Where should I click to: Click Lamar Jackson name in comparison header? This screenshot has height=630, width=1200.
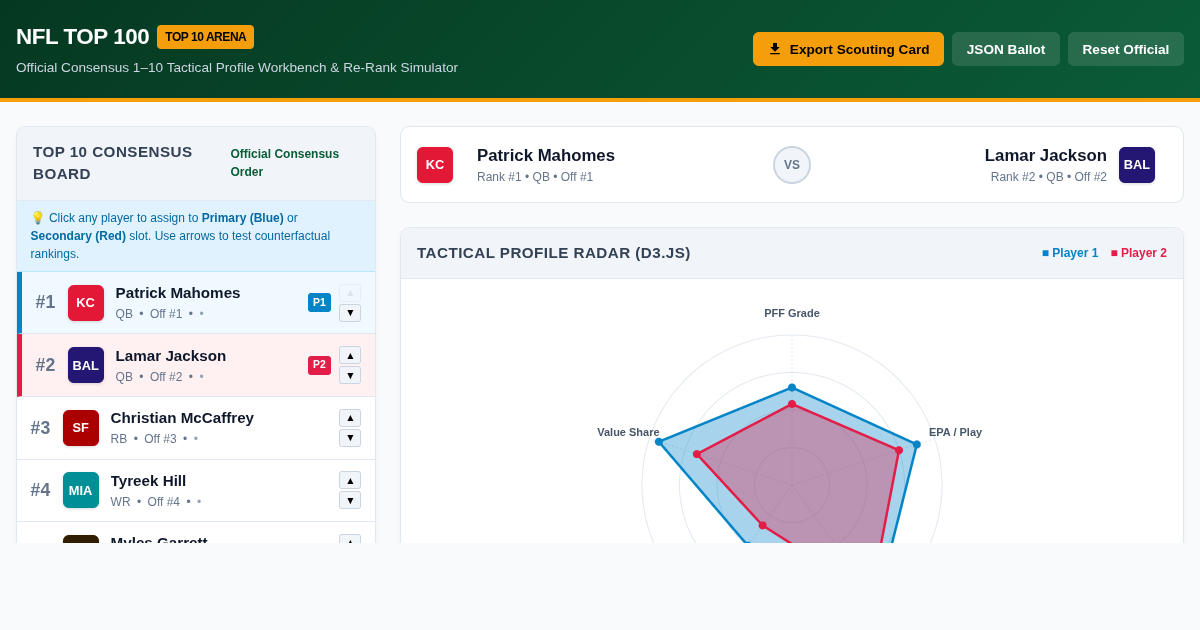click(x=1046, y=156)
